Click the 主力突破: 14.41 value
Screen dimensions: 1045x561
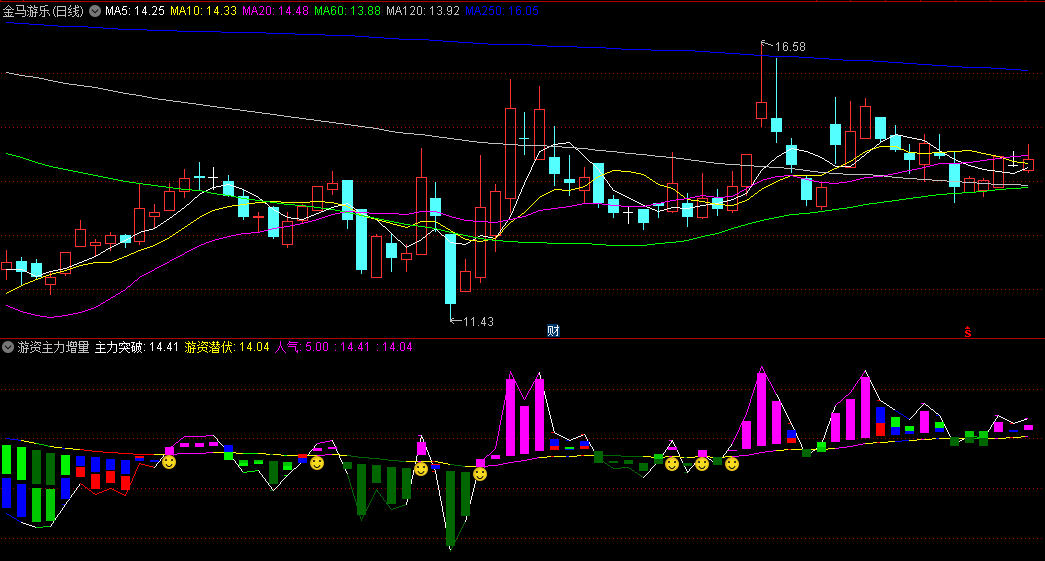(x=137, y=346)
